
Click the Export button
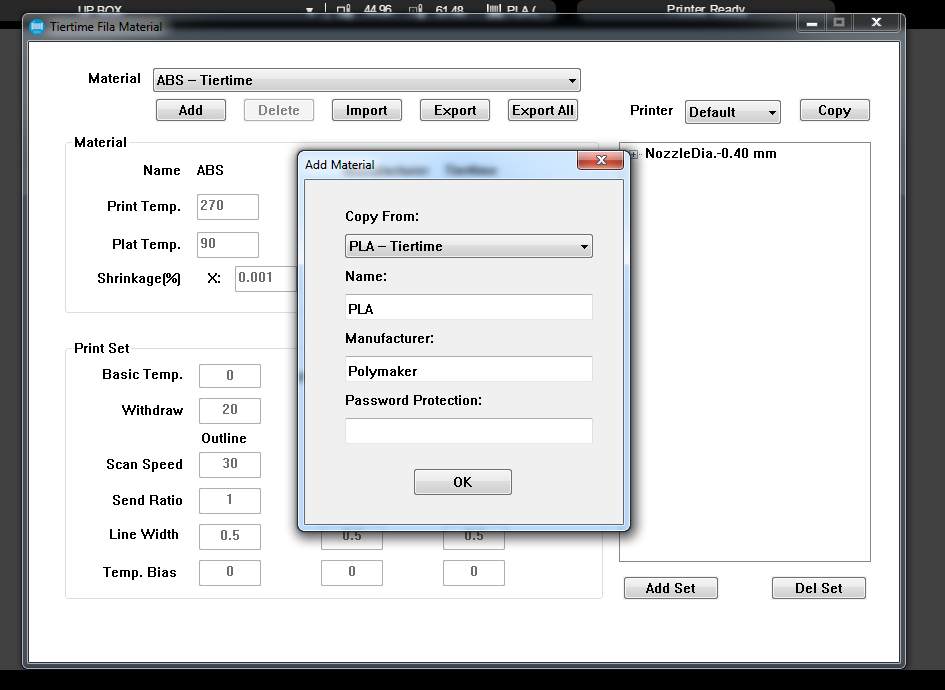click(454, 110)
